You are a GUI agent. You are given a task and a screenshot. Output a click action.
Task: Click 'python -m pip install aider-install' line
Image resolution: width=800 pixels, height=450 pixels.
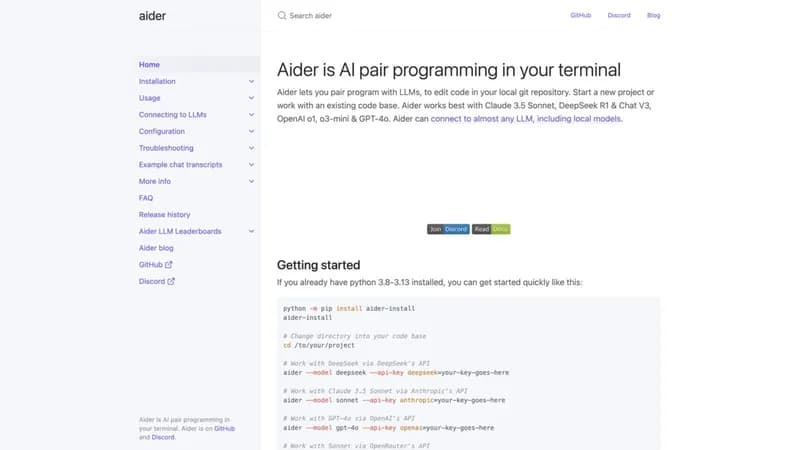pyautogui.click(x=349, y=309)
